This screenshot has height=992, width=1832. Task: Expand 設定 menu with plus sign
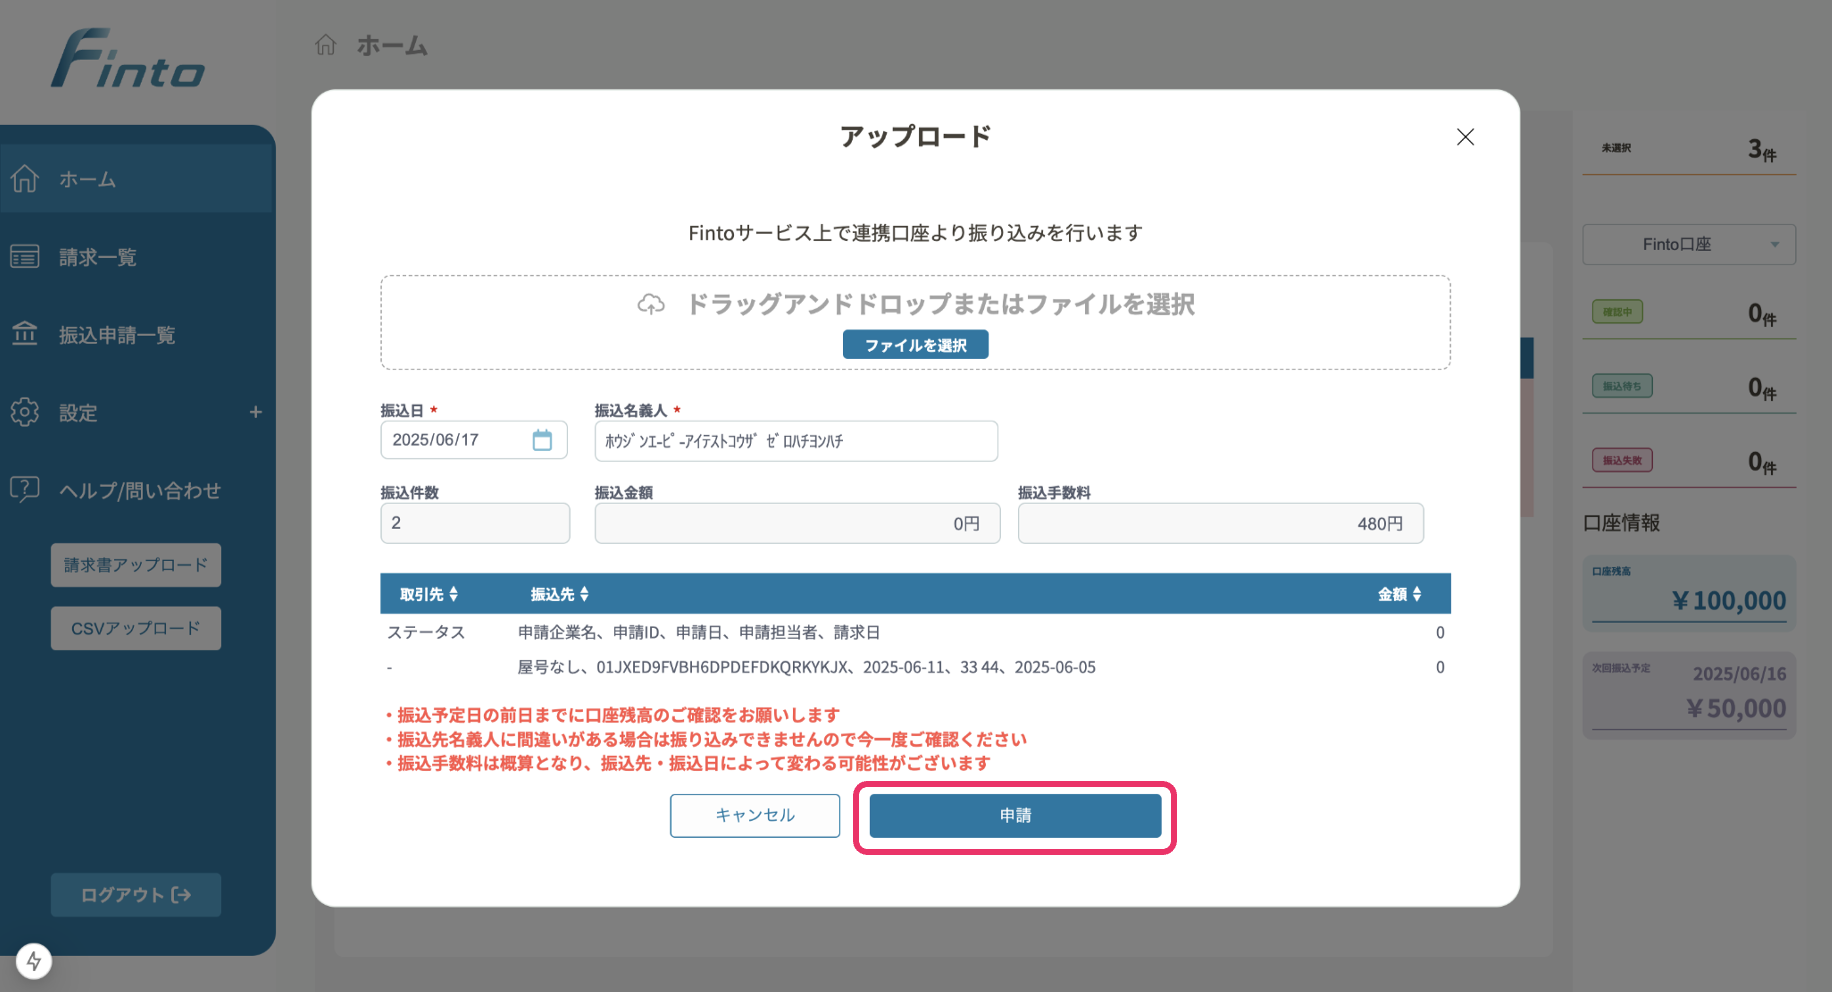(x=256, y=412)
